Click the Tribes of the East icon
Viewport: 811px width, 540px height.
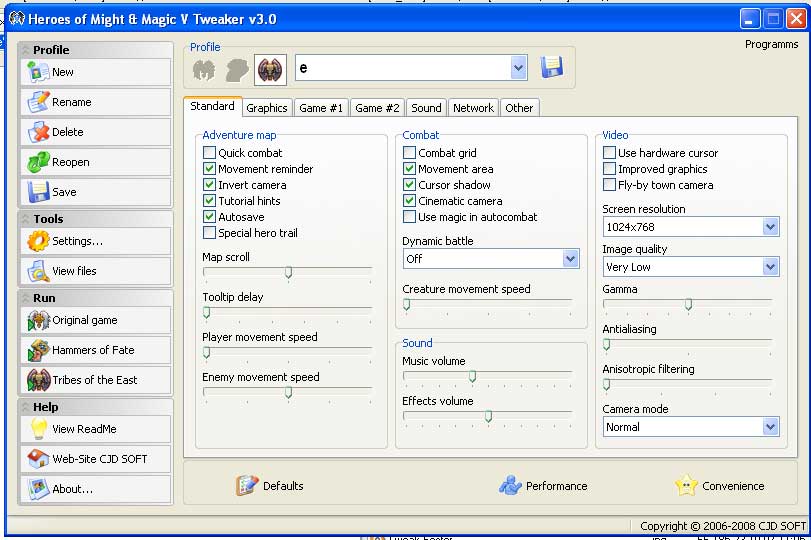[38, 380]
